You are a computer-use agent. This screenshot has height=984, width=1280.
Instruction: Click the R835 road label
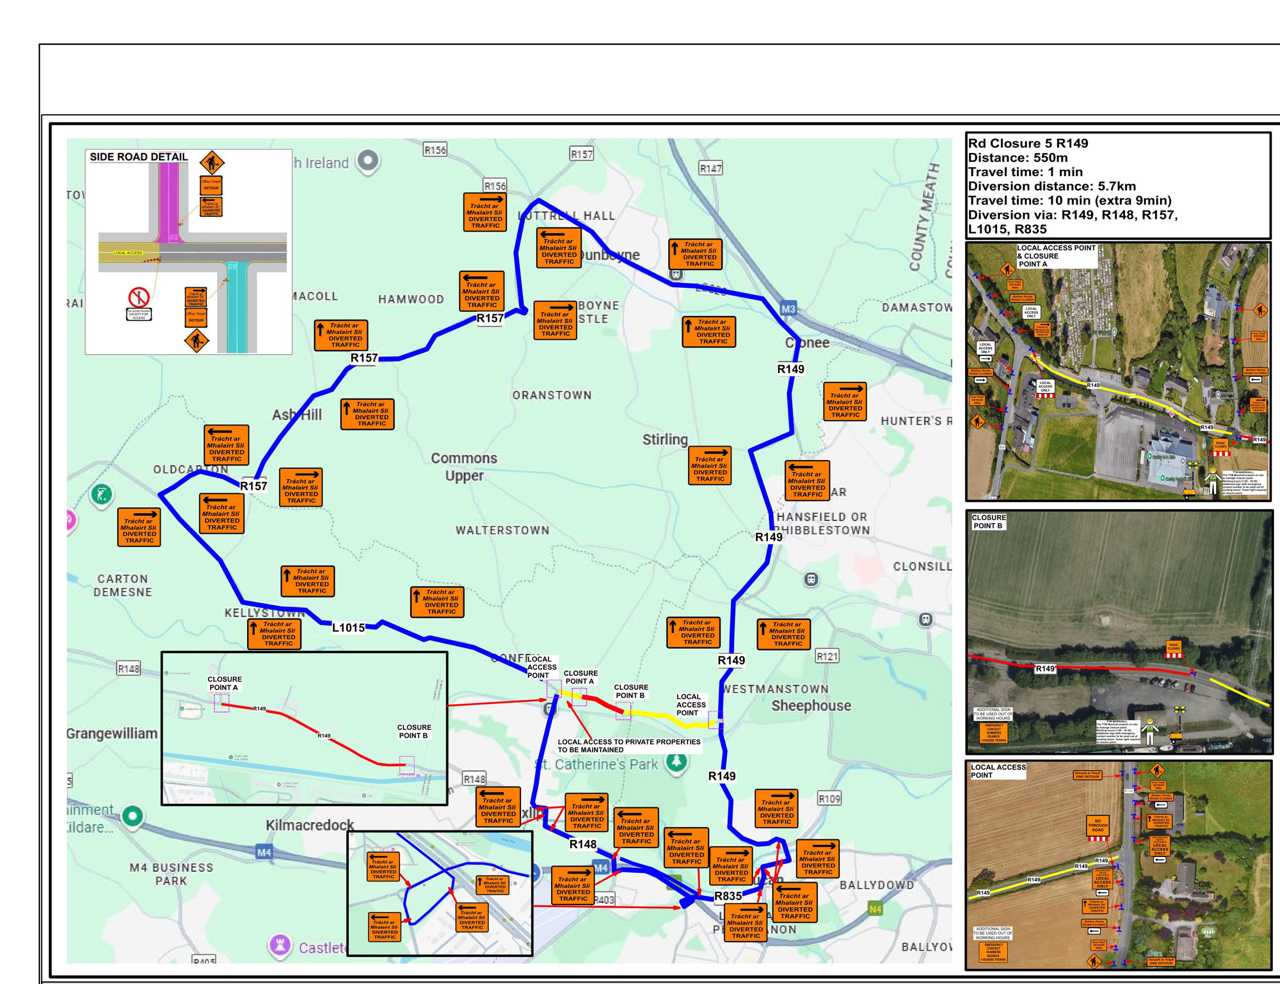[x=727, y=896]
